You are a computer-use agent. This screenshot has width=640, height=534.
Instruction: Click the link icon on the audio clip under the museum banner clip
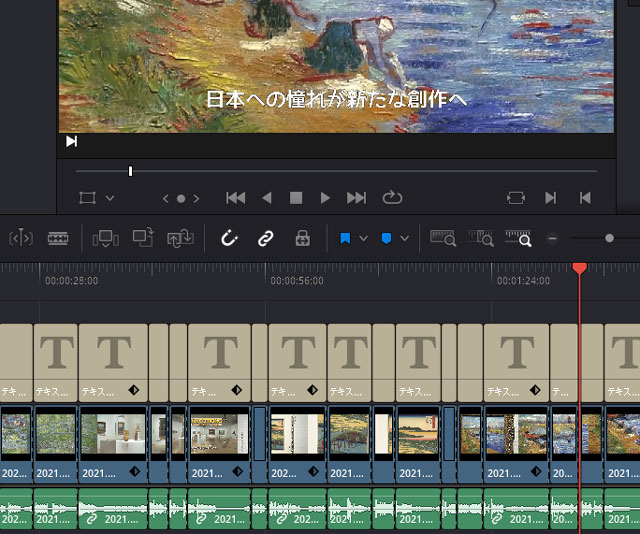click(x=201, y=519)
